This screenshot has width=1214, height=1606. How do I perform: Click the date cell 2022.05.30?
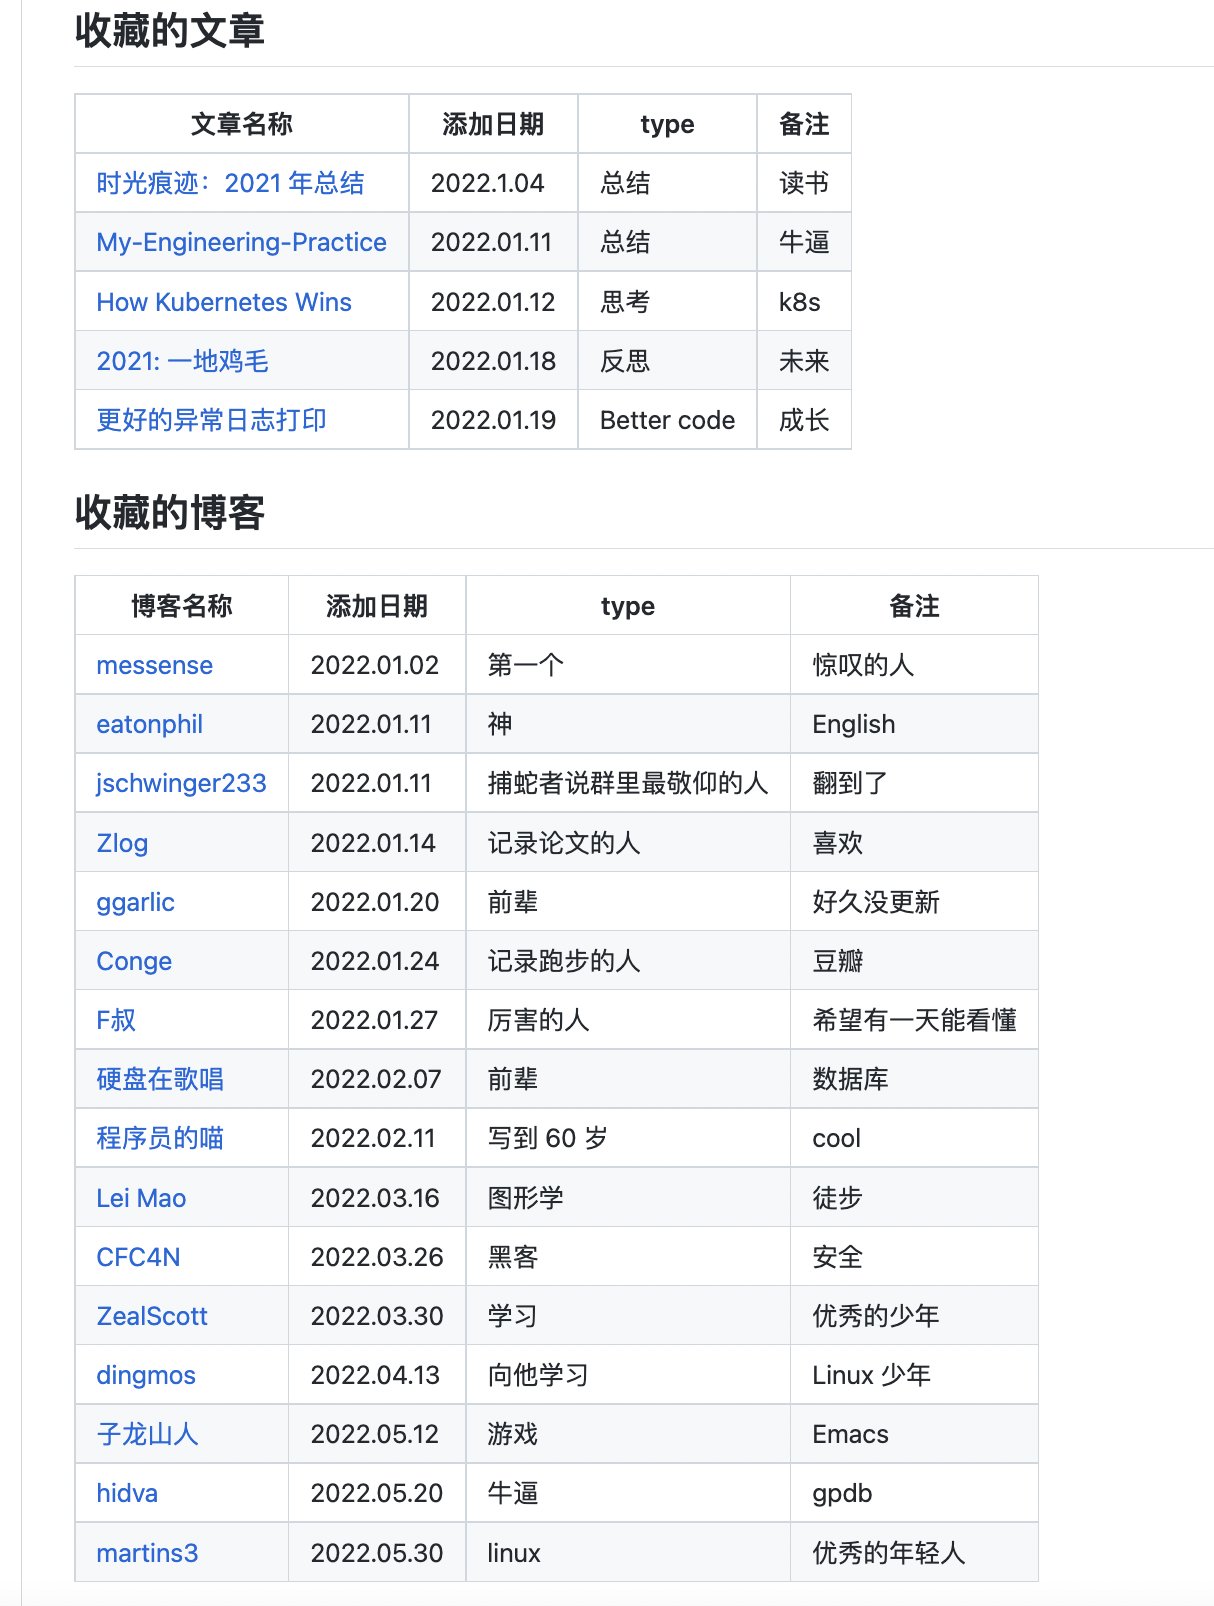coord(377,1553)
